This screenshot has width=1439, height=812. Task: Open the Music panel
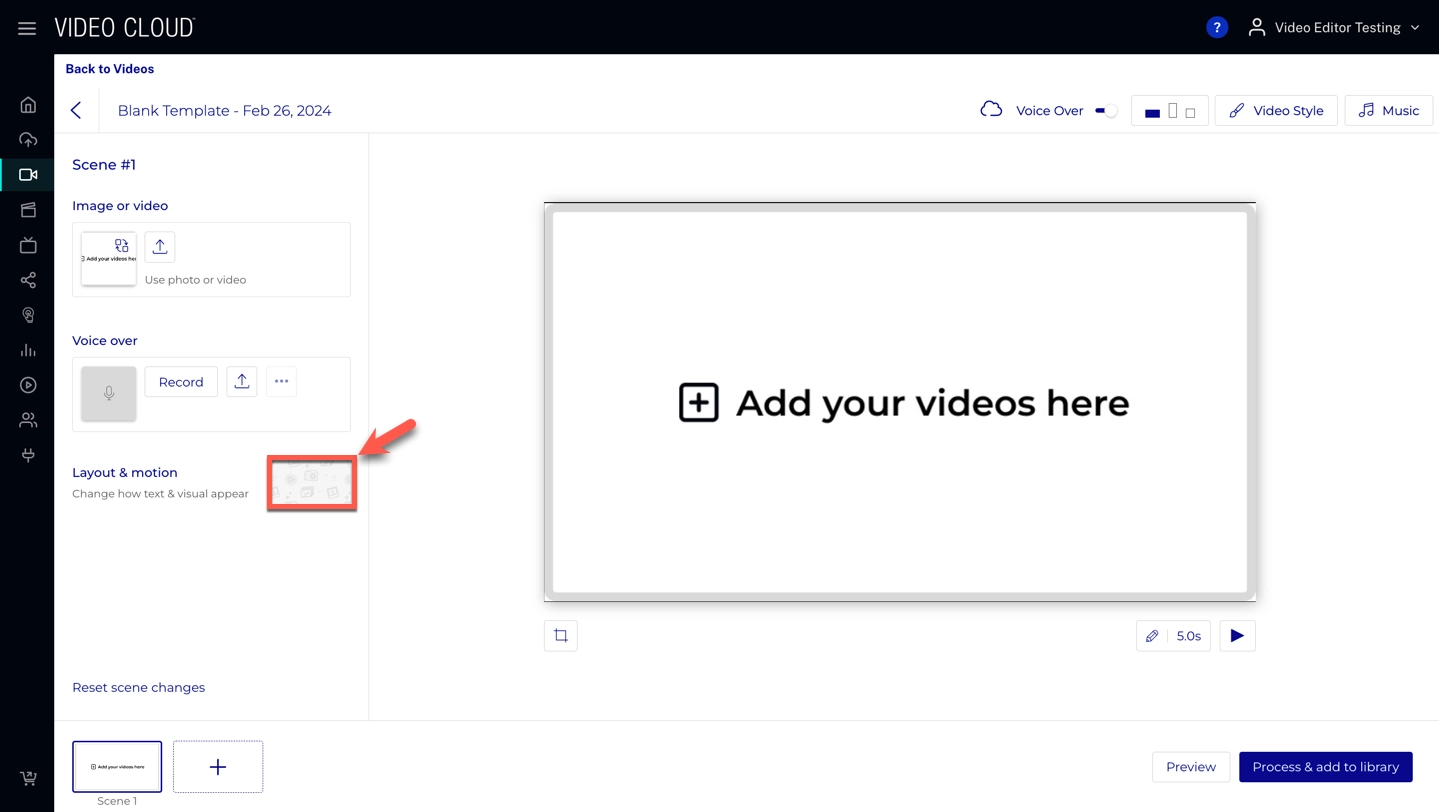click(x=1388, y=111)
